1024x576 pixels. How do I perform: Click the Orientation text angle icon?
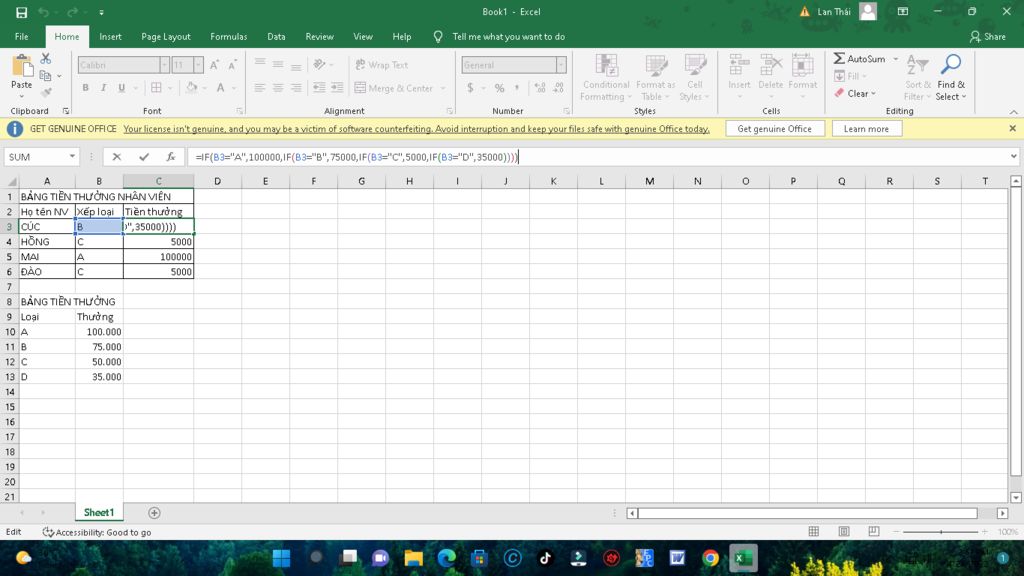[x=319, y=65]
